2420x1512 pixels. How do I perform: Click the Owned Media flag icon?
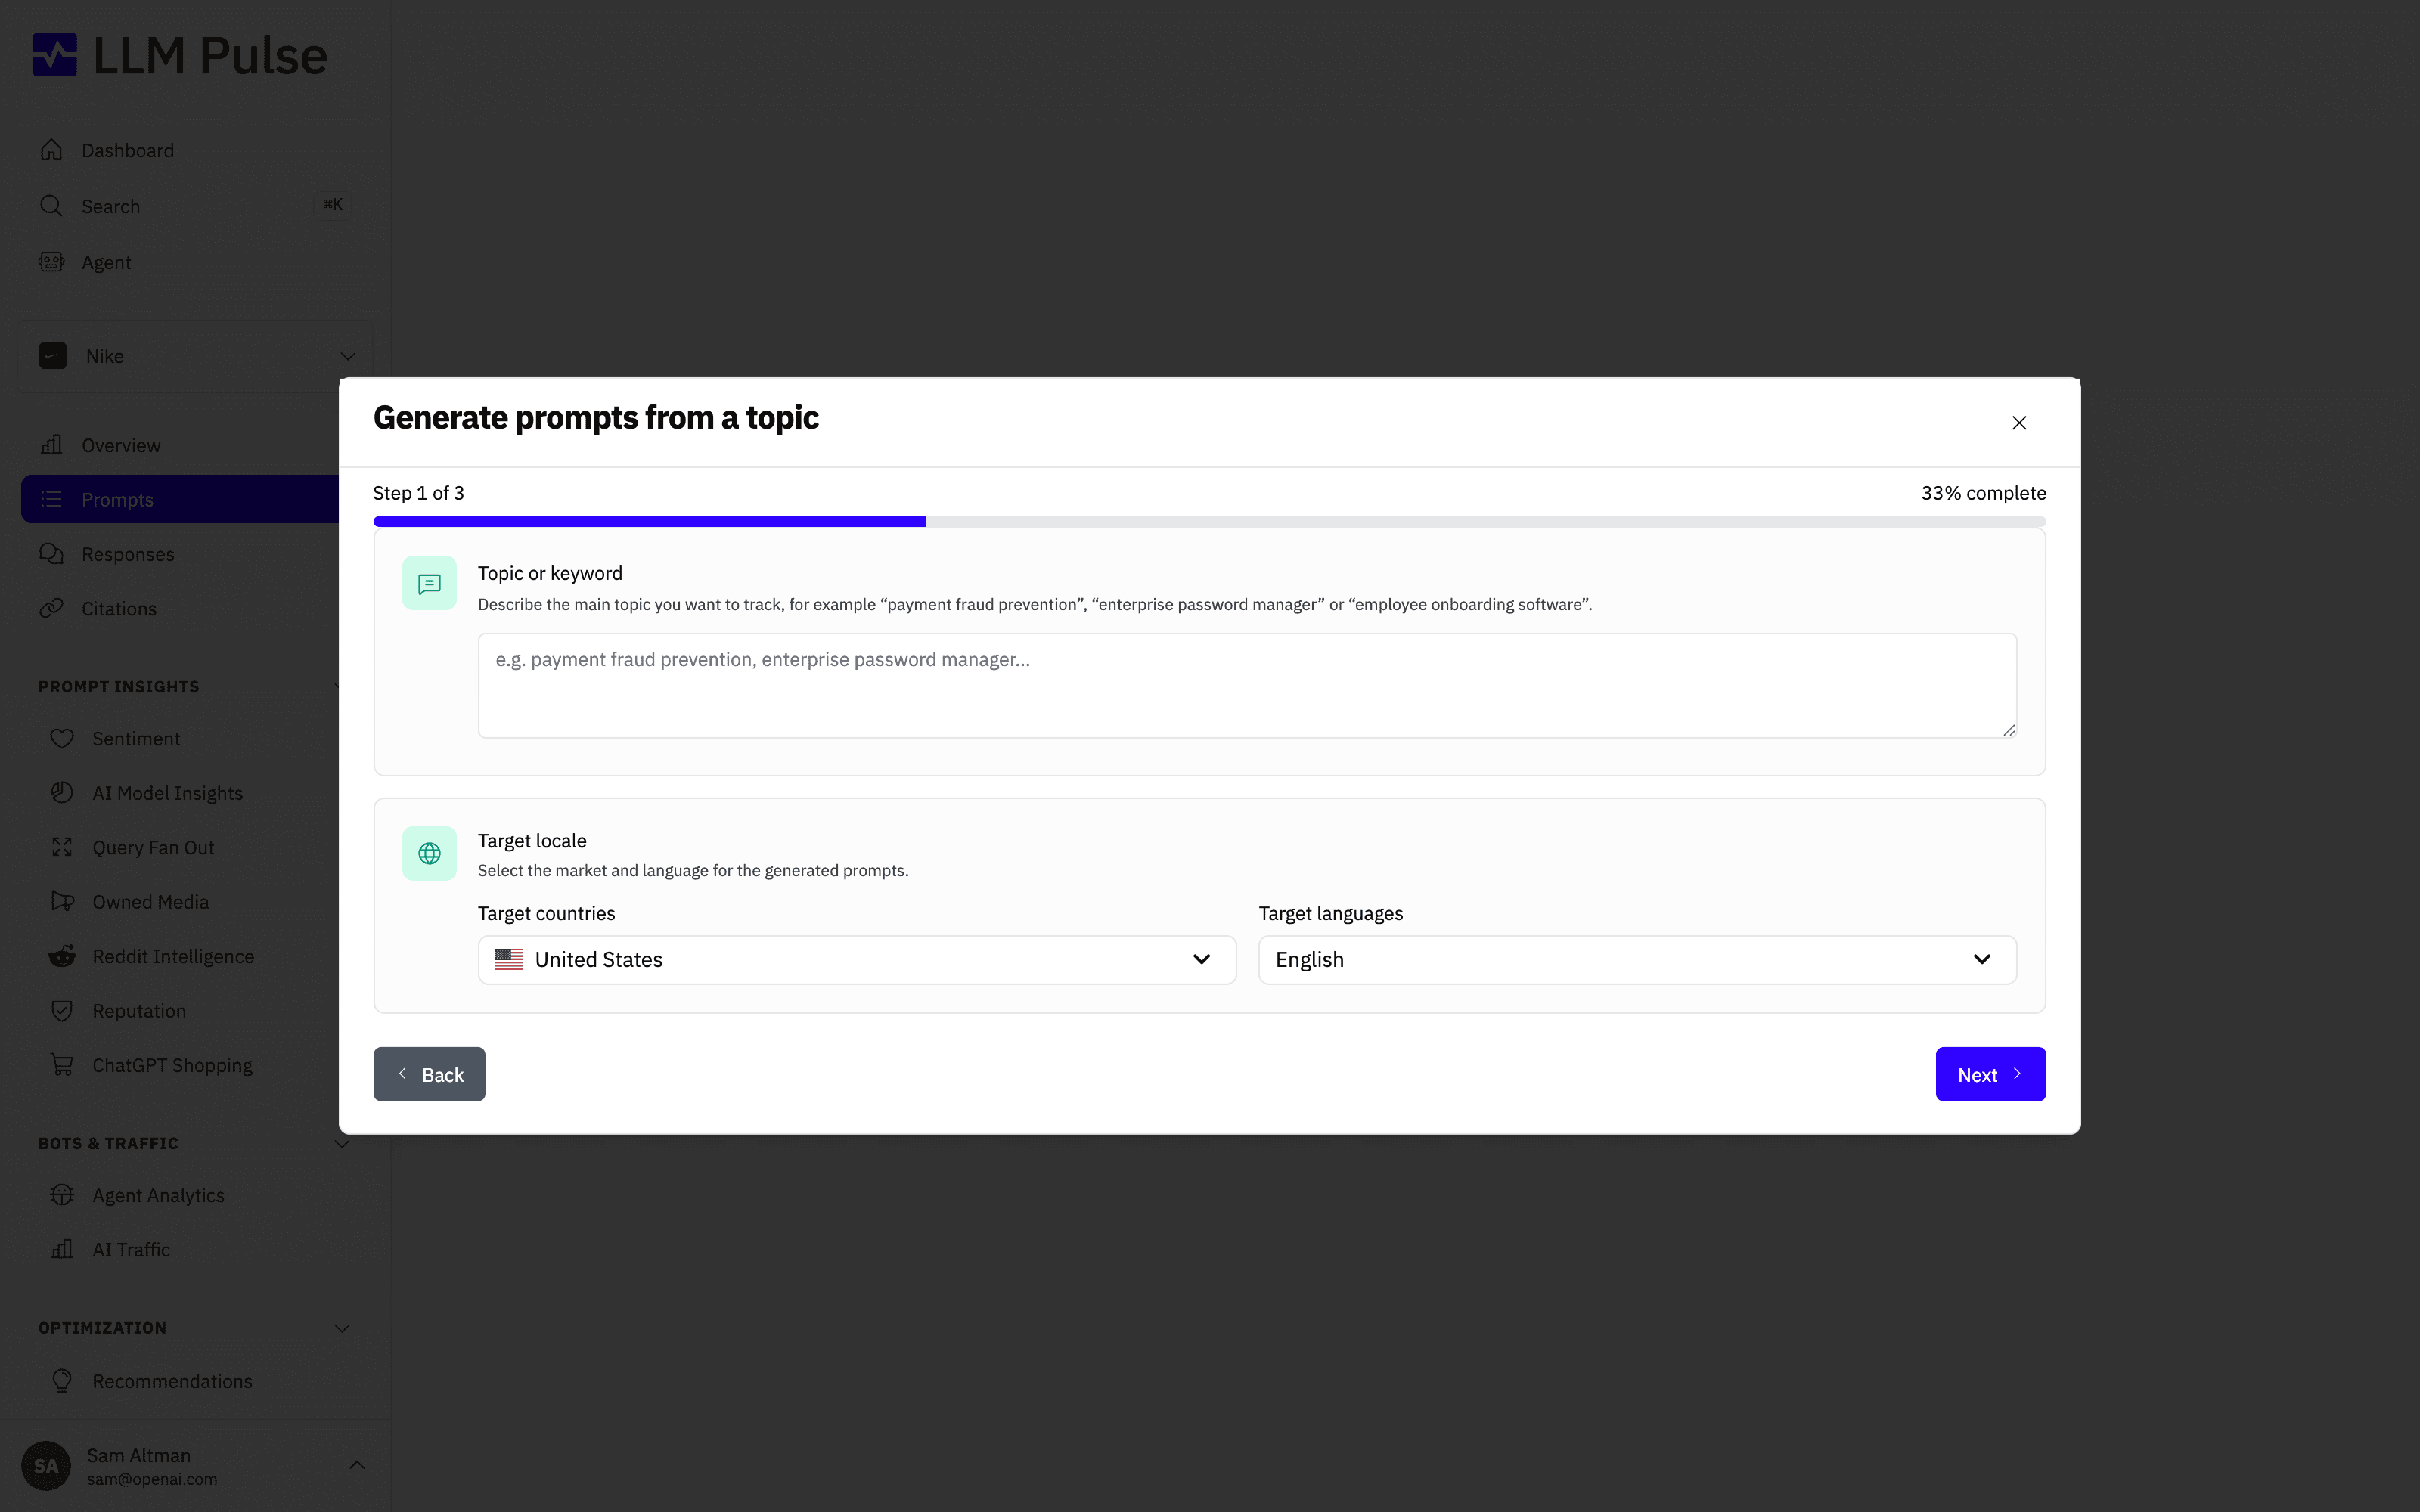pos(62,902)
